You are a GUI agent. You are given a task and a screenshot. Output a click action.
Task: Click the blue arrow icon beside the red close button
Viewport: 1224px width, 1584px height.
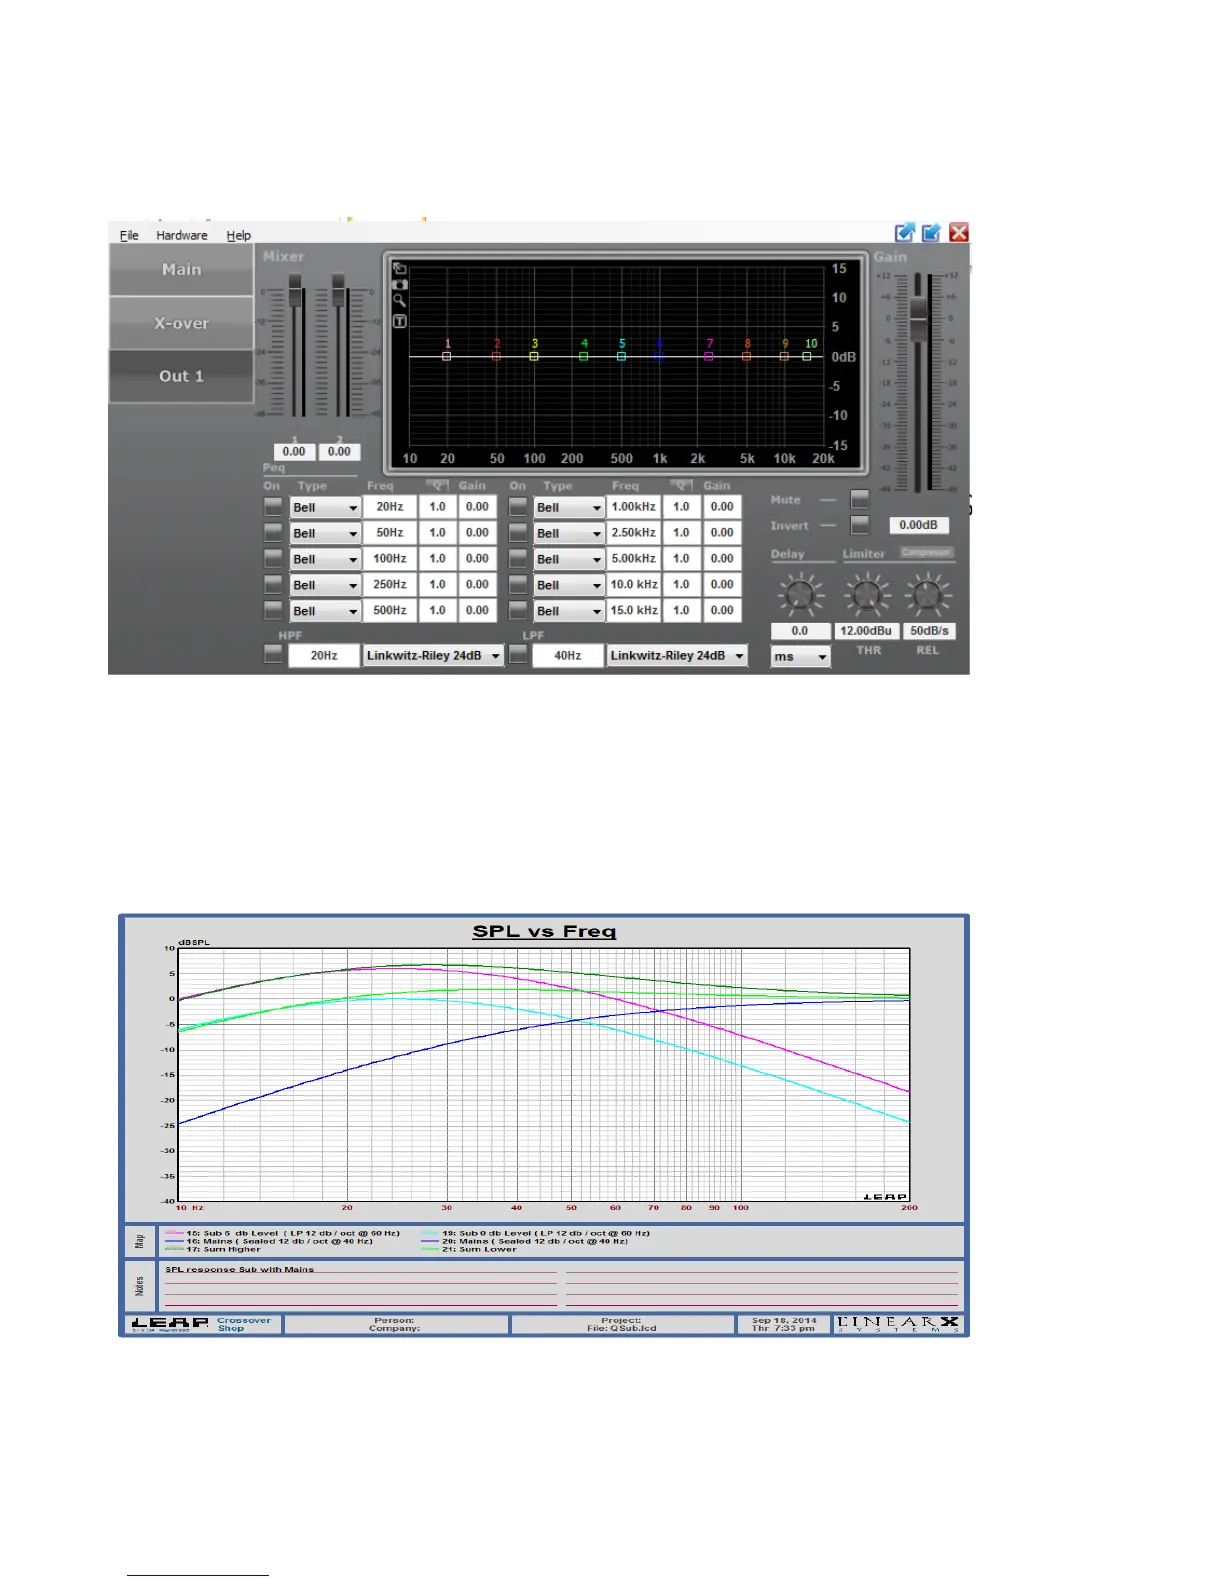[931, 232]
